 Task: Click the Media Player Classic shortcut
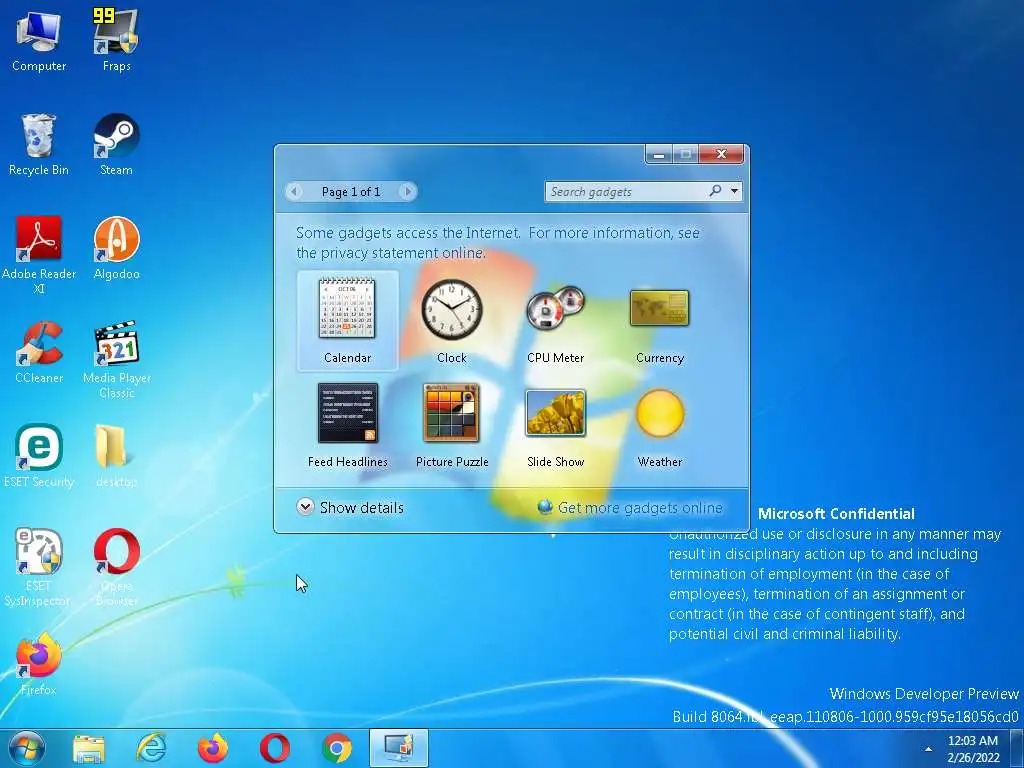click(x=116, y=359)
